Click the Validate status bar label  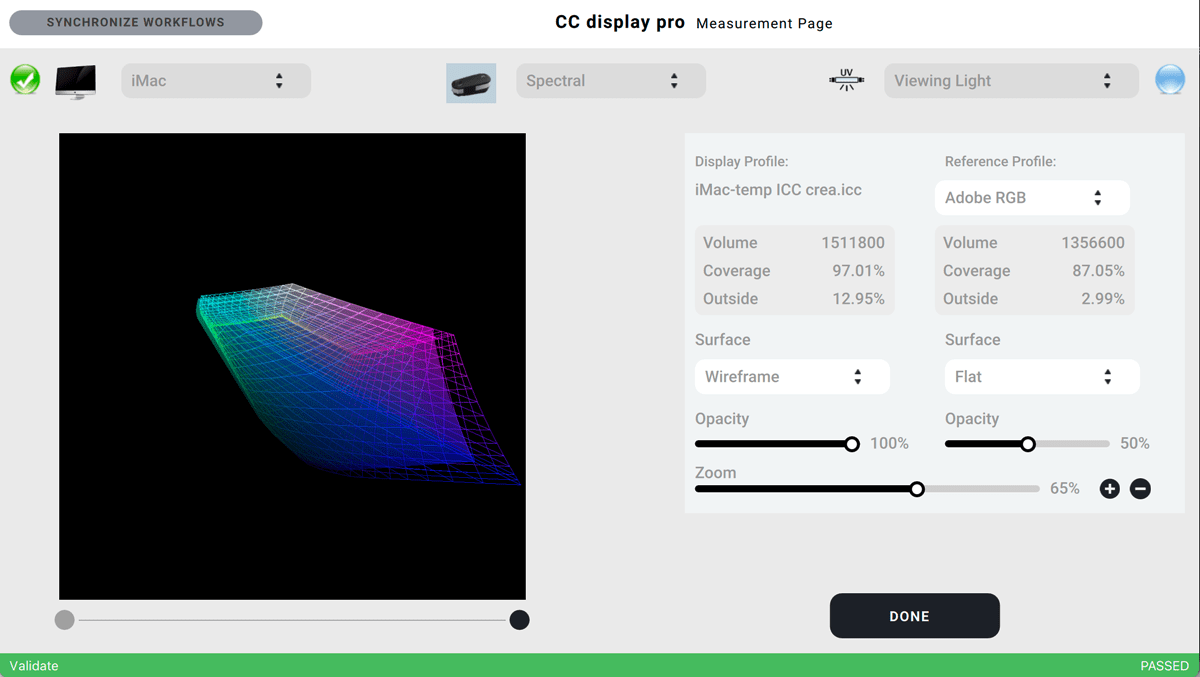point(33,665)
